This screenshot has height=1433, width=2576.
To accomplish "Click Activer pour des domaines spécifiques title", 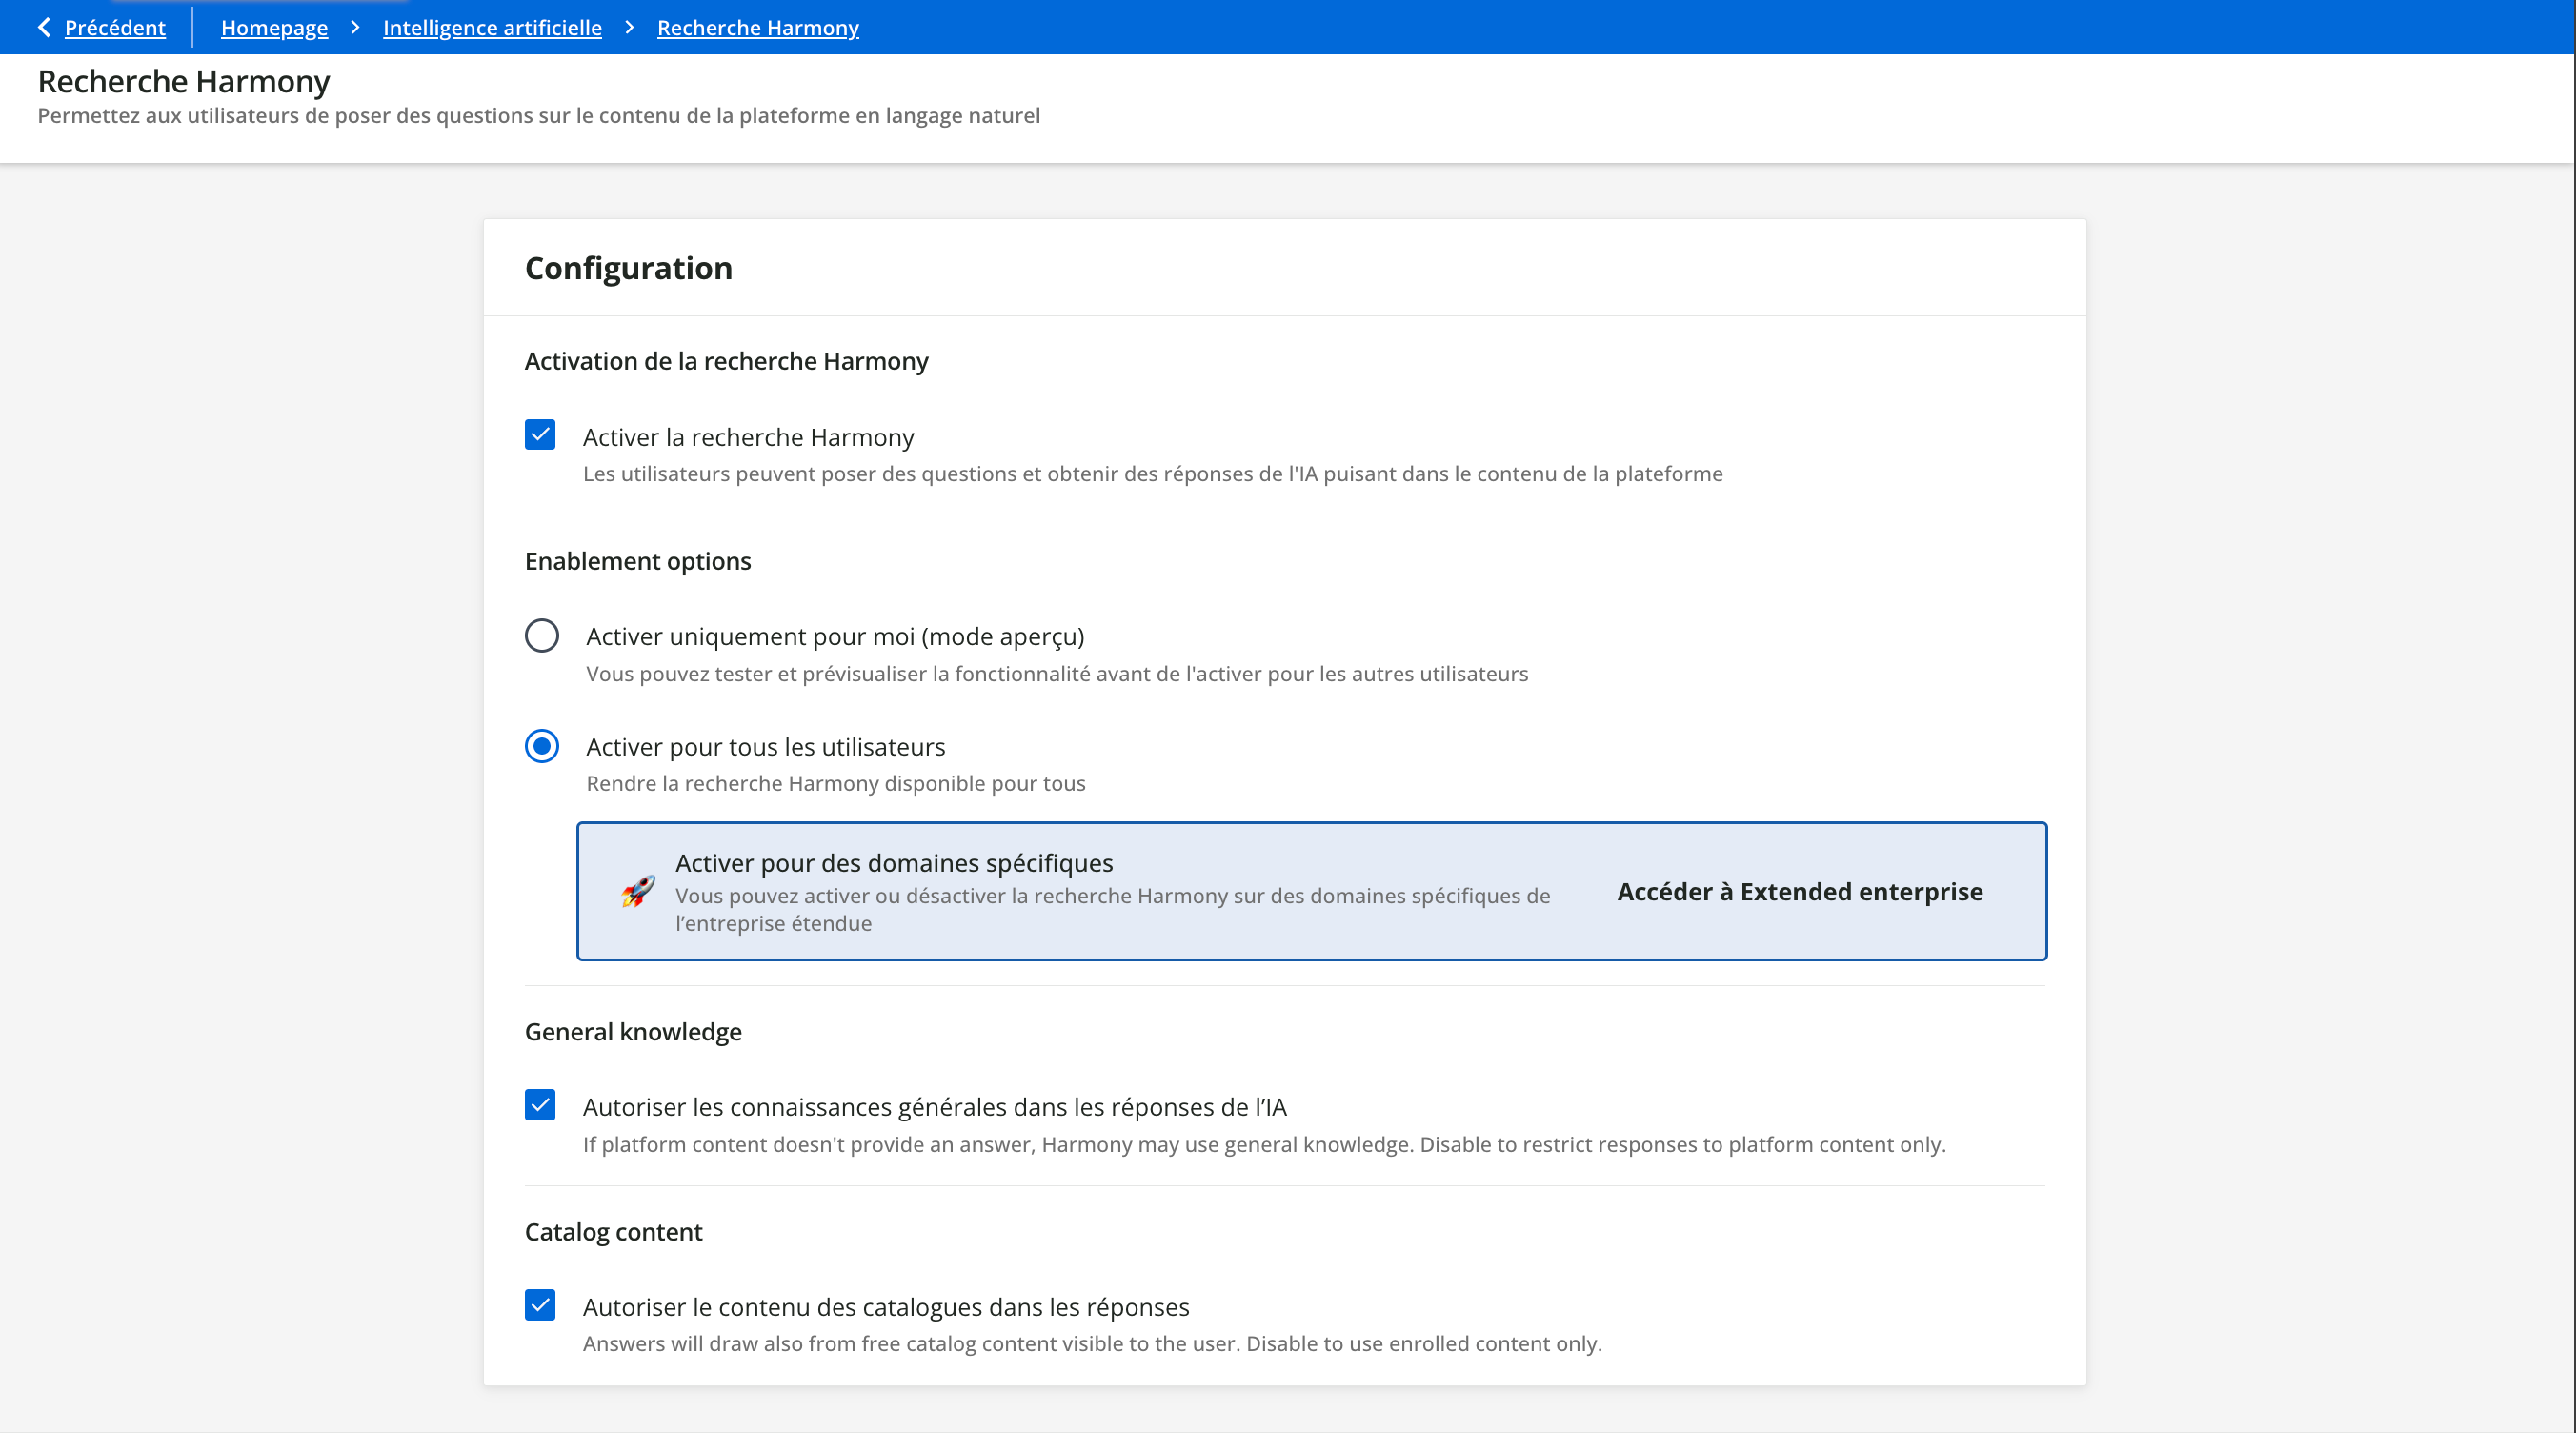I will 894,863.
